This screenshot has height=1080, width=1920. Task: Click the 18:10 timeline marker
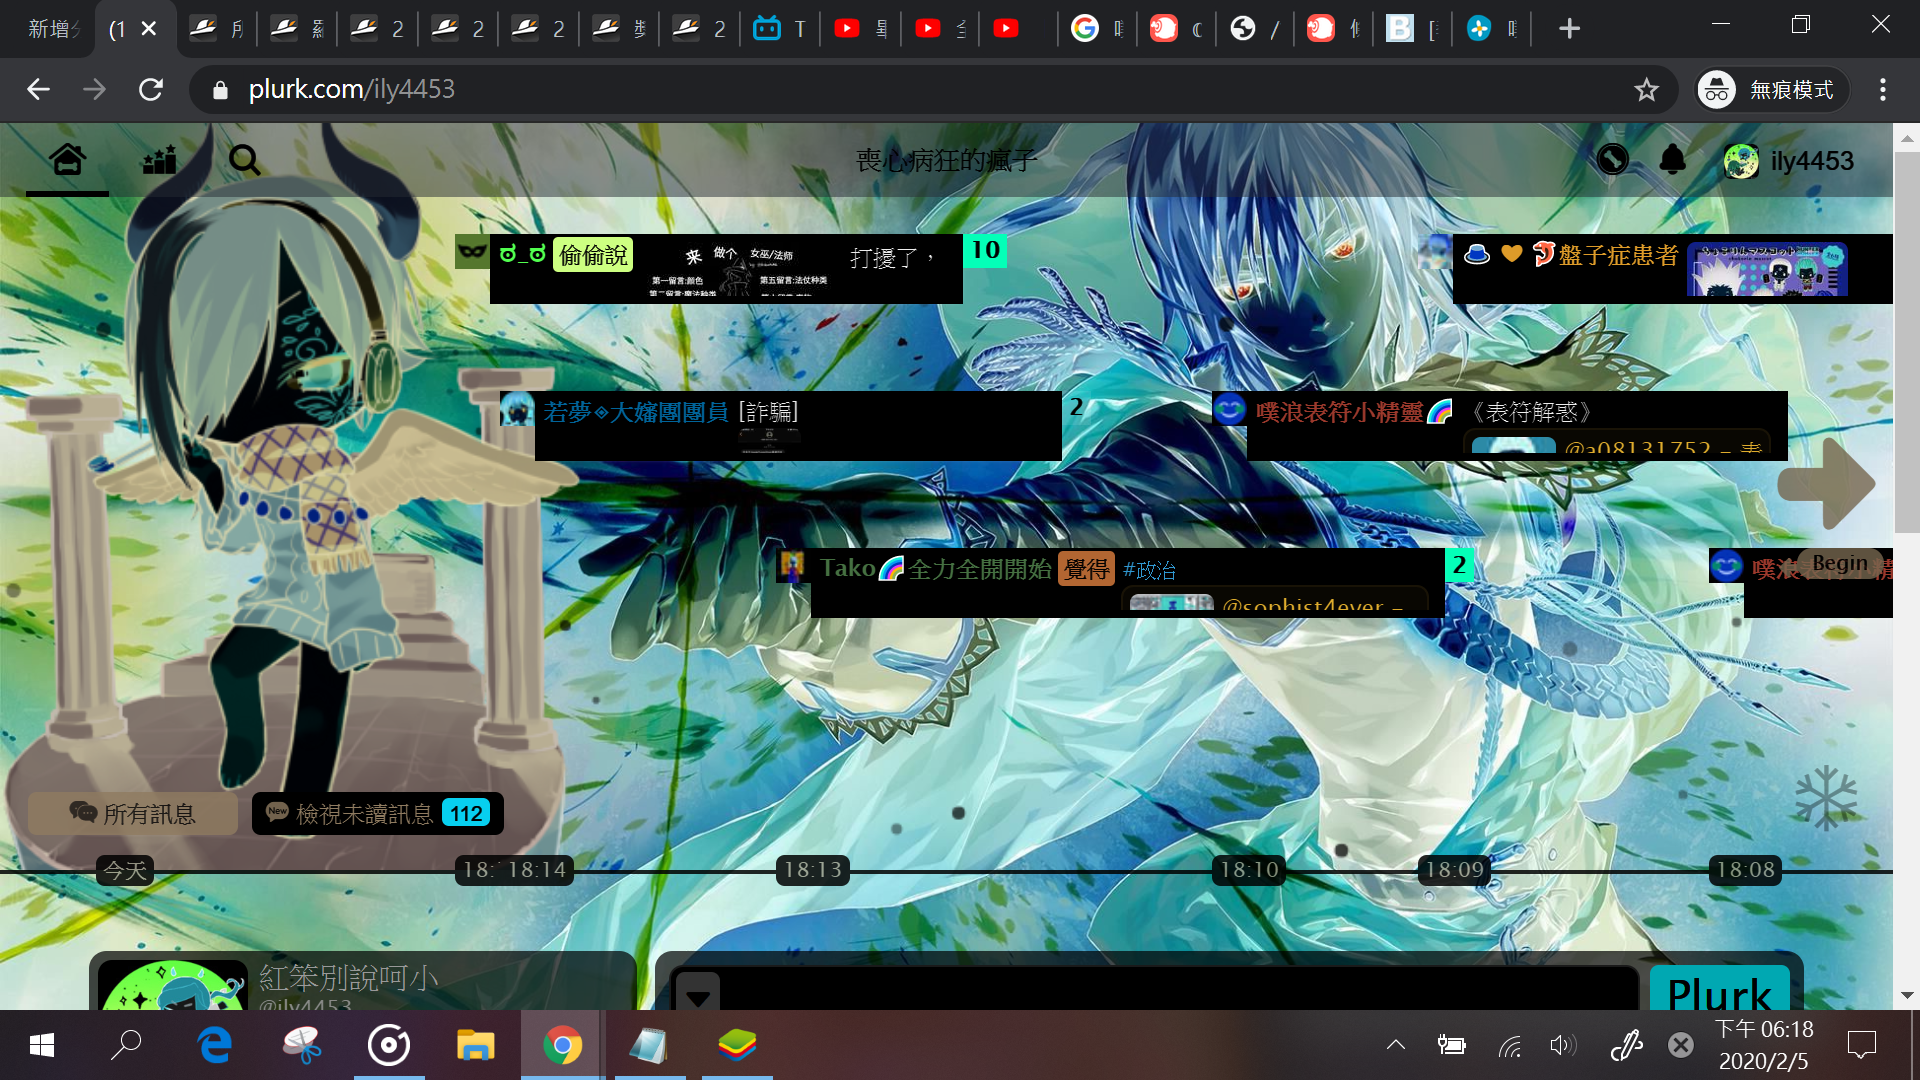(x=1249, y=870)
